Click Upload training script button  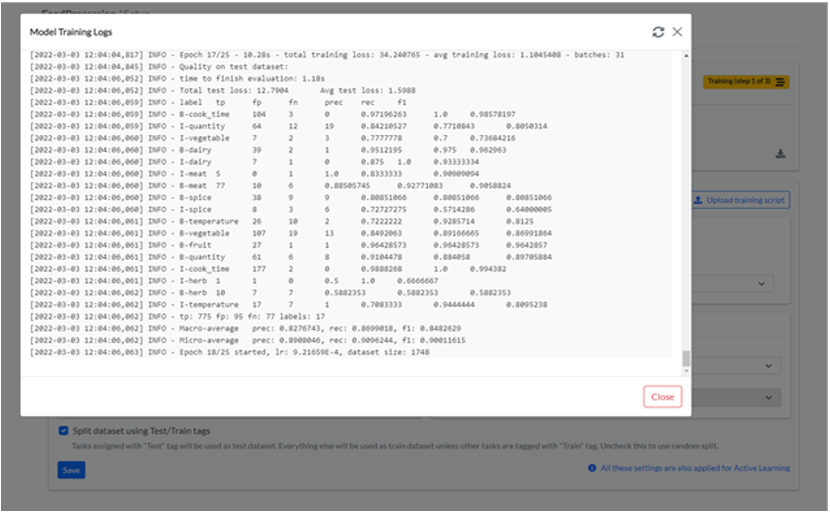click(x=741, y=200)
